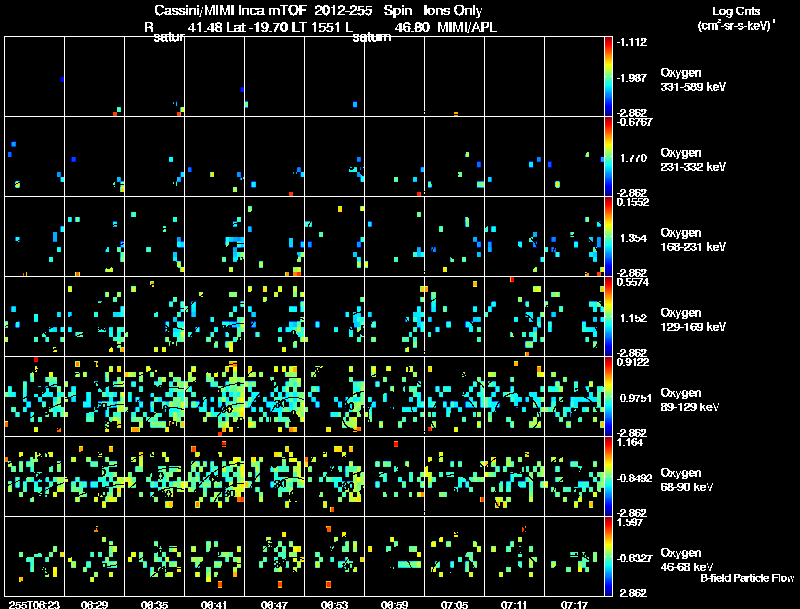Image resolution: width=800 pixels, height=609 pixels.
Task: Click the 'Oxygen 331-589 keV' row label
Action: pyautogui.click(x=692, y=80)
